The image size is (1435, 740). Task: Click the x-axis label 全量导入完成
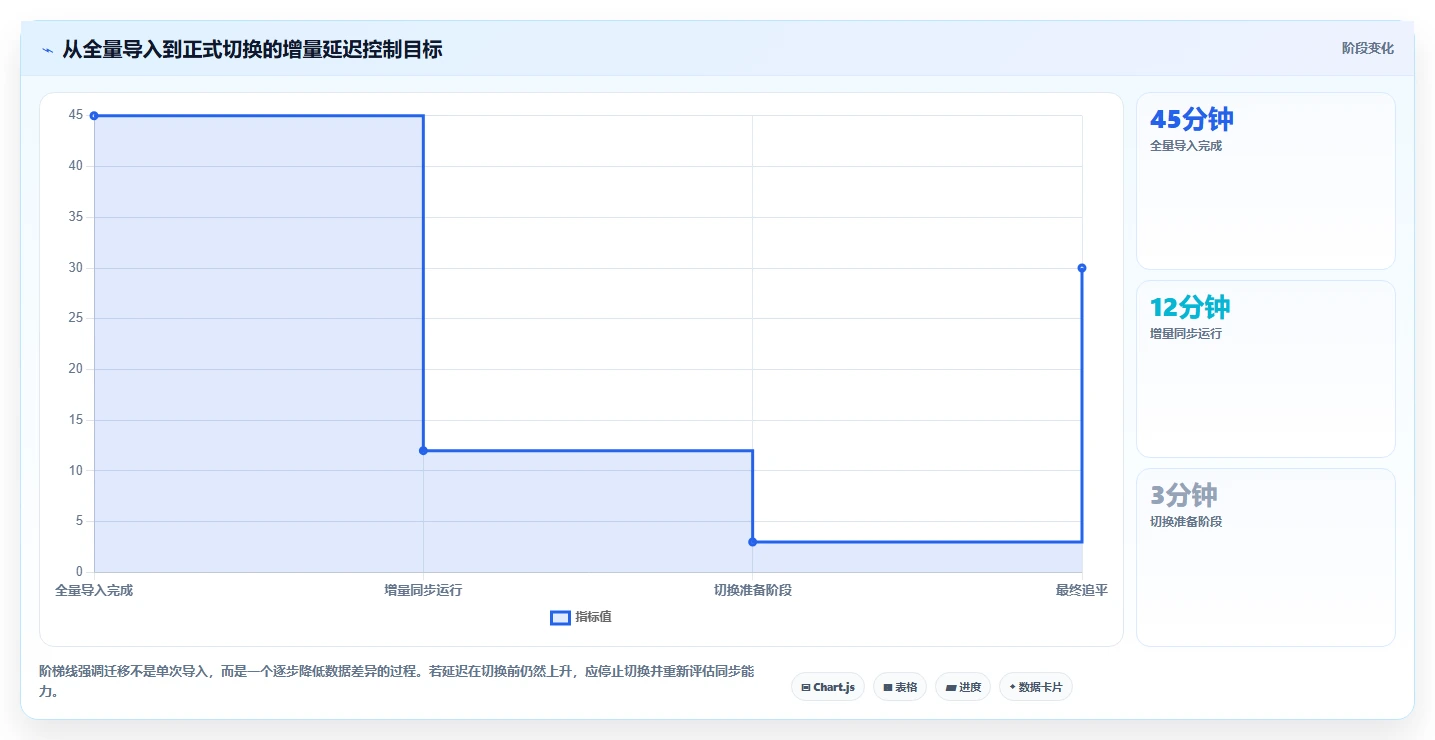pos(94,590)
